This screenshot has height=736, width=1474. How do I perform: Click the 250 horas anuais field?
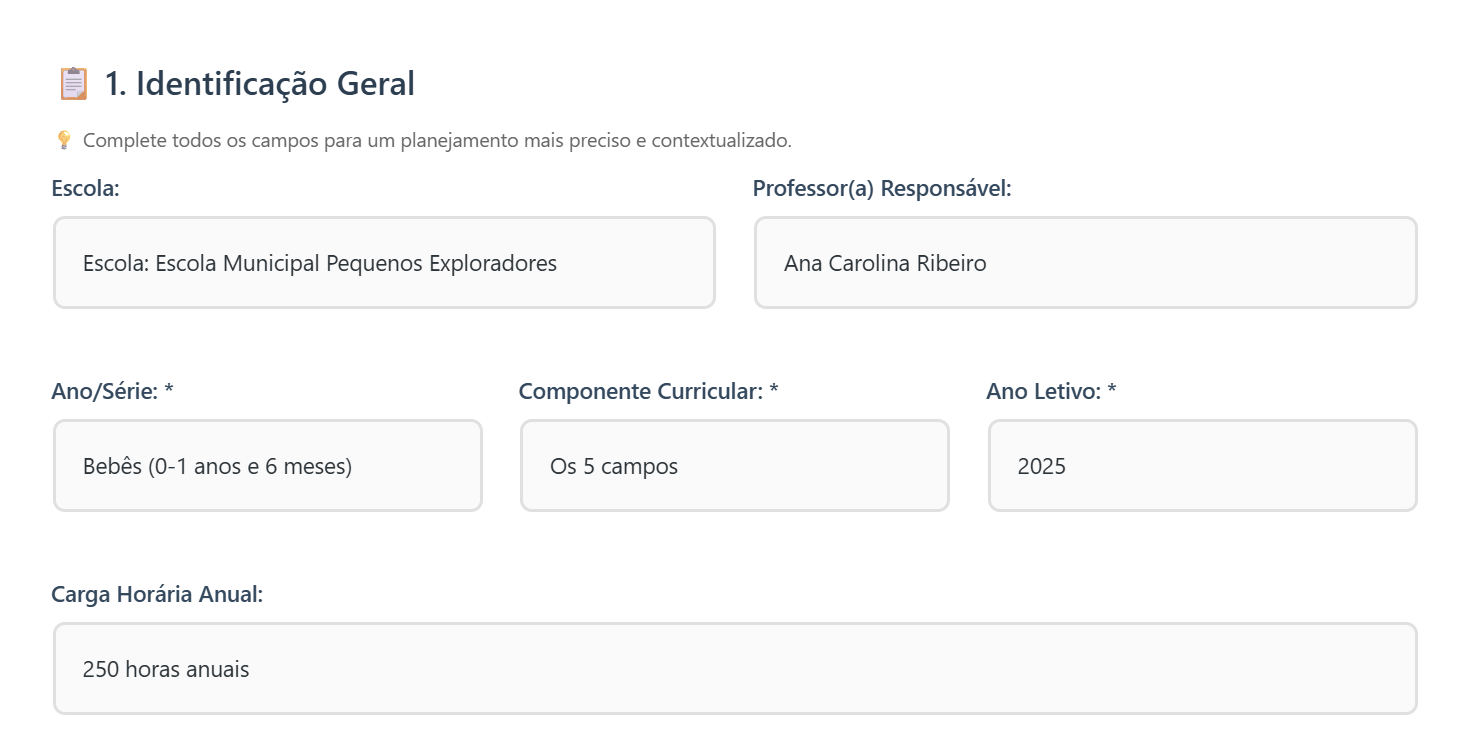[x=735, y=669]
